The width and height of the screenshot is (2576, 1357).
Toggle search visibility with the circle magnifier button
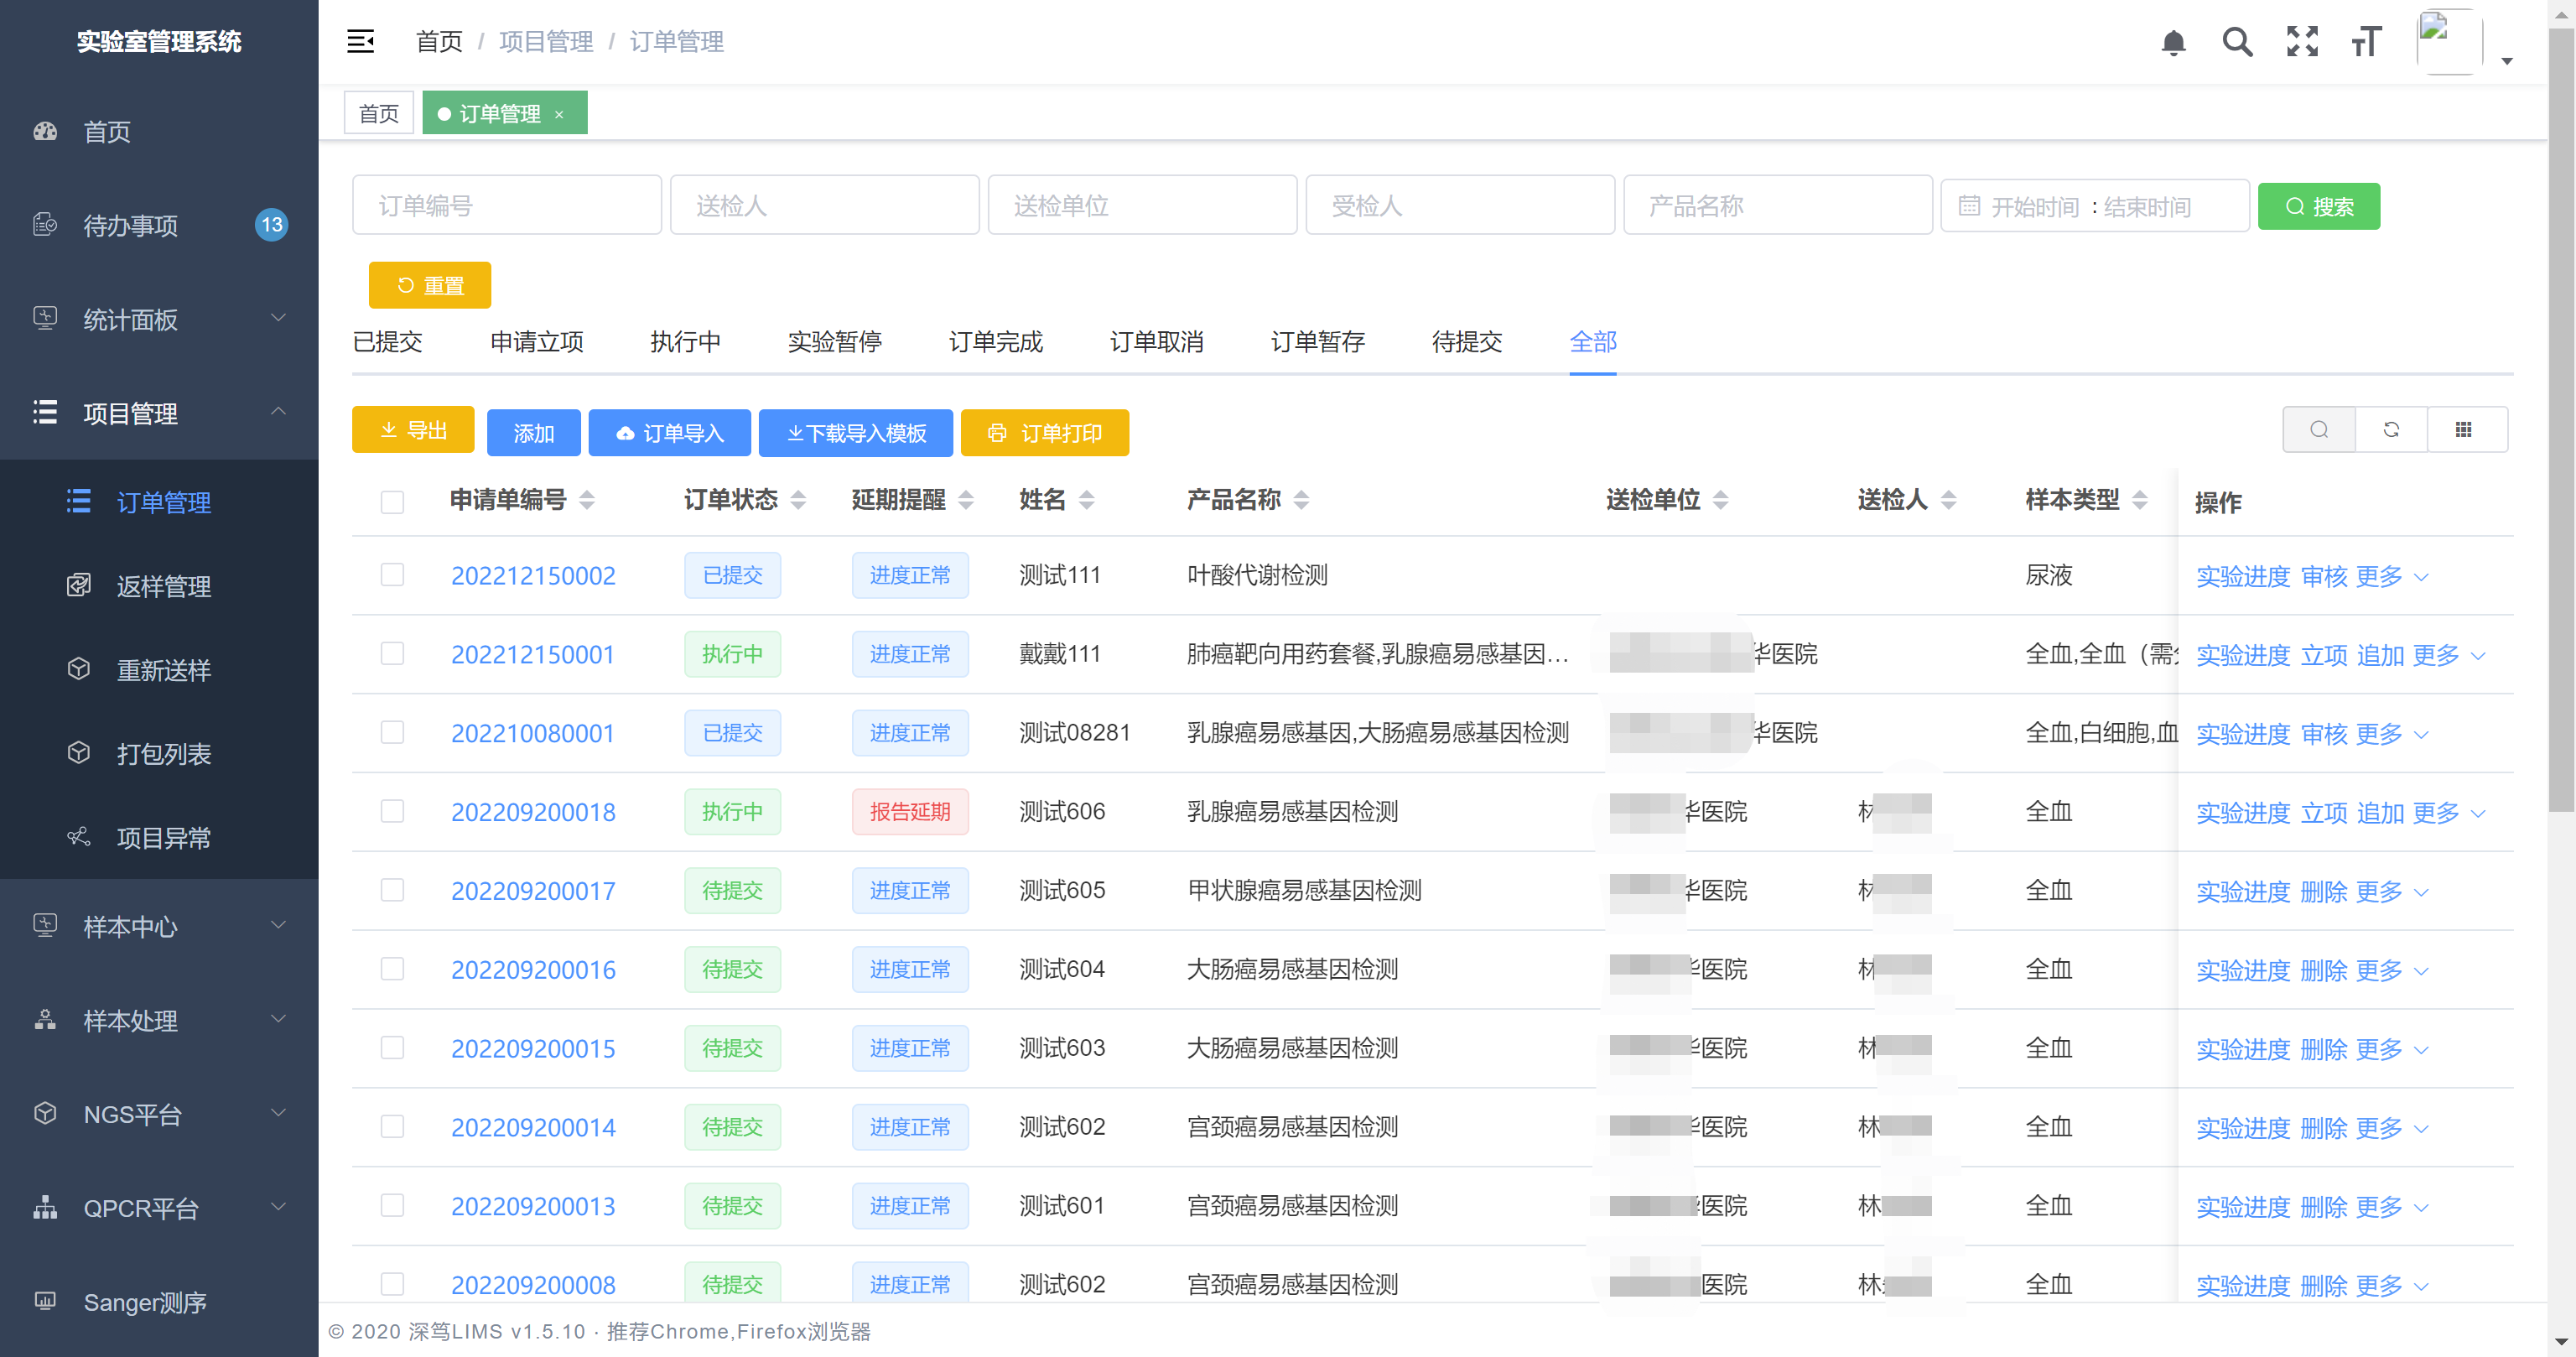2318,429
